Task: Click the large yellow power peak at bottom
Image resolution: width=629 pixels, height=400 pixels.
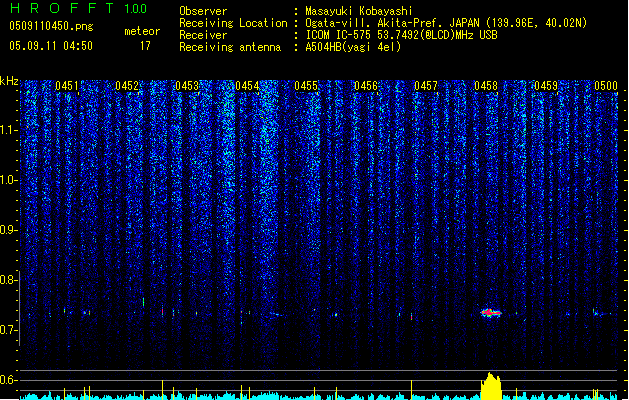Action: (x=491, y=386)
